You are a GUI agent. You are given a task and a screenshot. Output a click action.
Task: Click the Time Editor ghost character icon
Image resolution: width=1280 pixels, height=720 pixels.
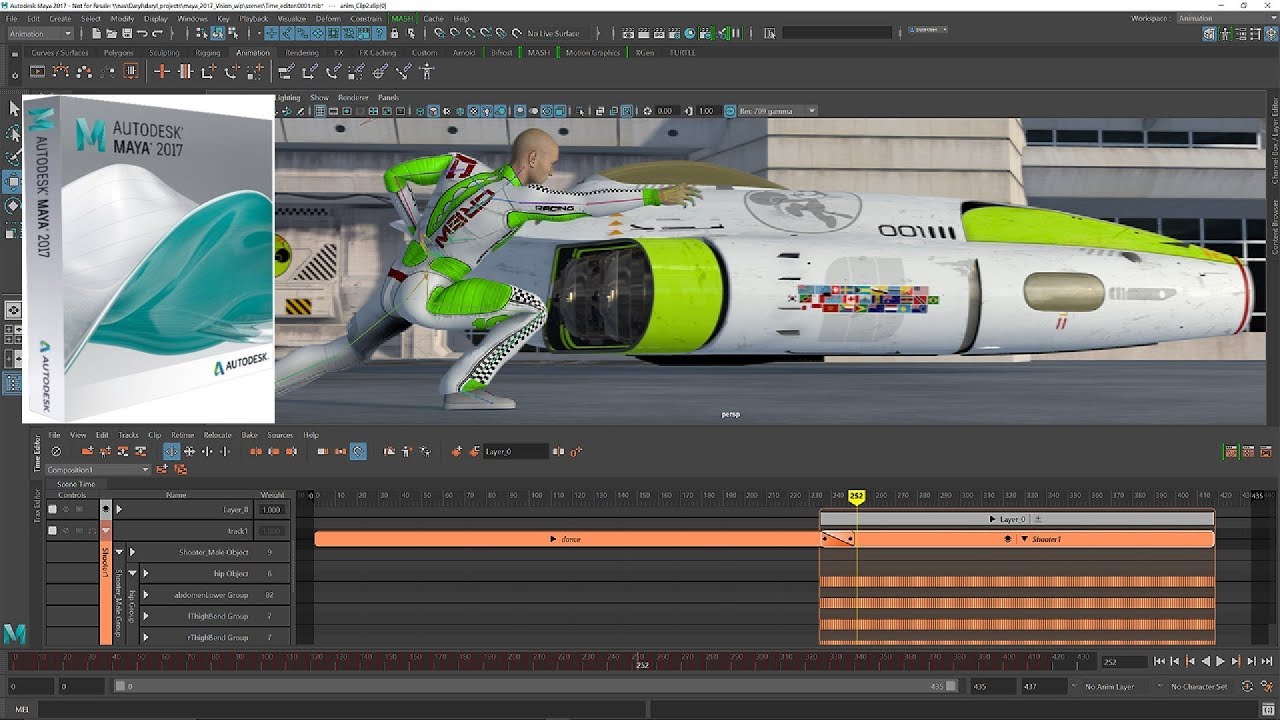tap(407, 451)
